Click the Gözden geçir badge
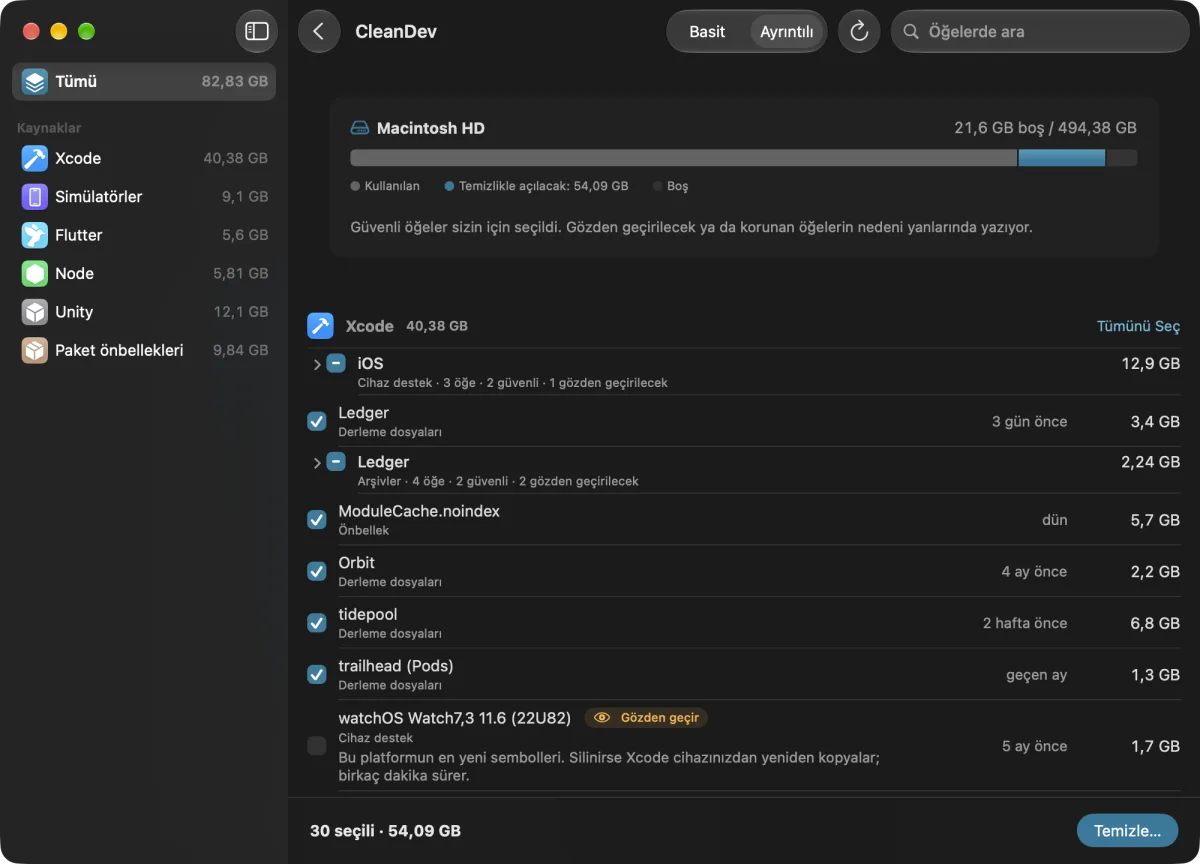Screen dimensions: 1200x864 646,718
